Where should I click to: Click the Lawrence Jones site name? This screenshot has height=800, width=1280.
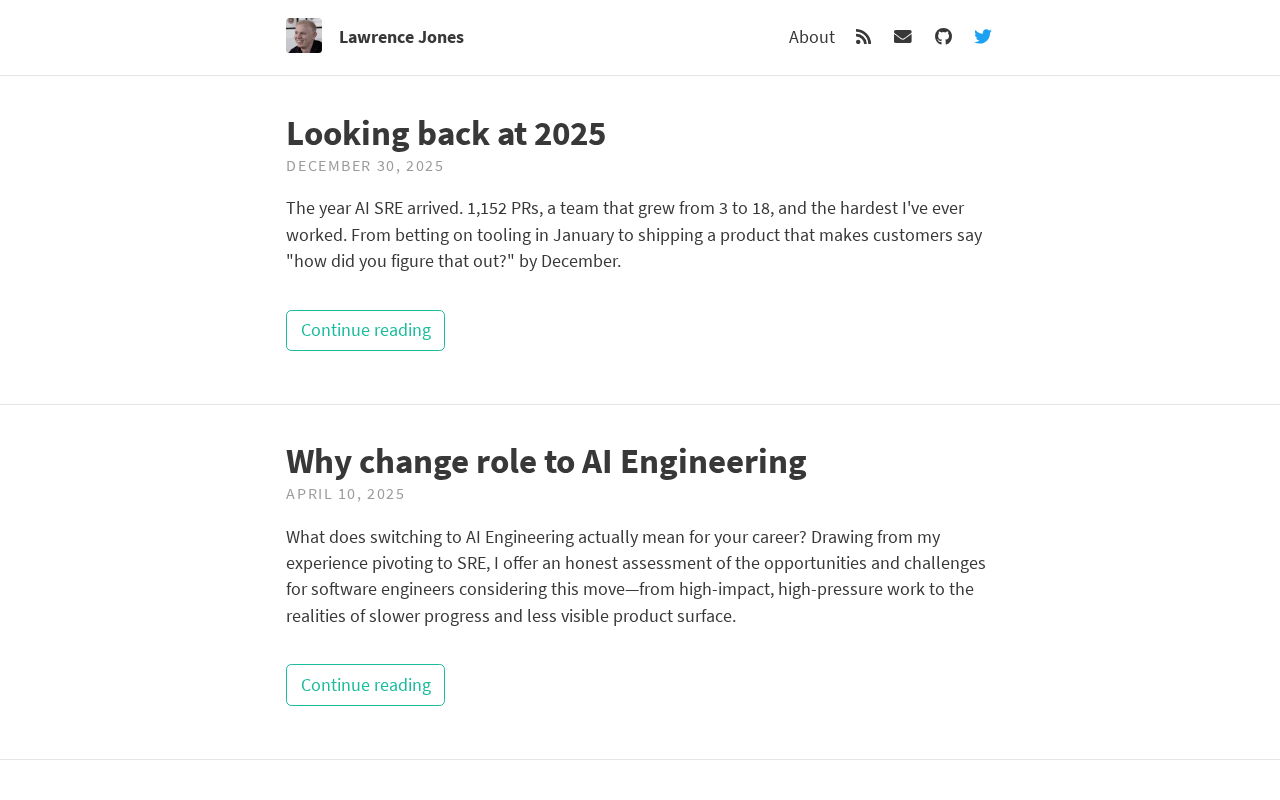[x=401, y=37]
